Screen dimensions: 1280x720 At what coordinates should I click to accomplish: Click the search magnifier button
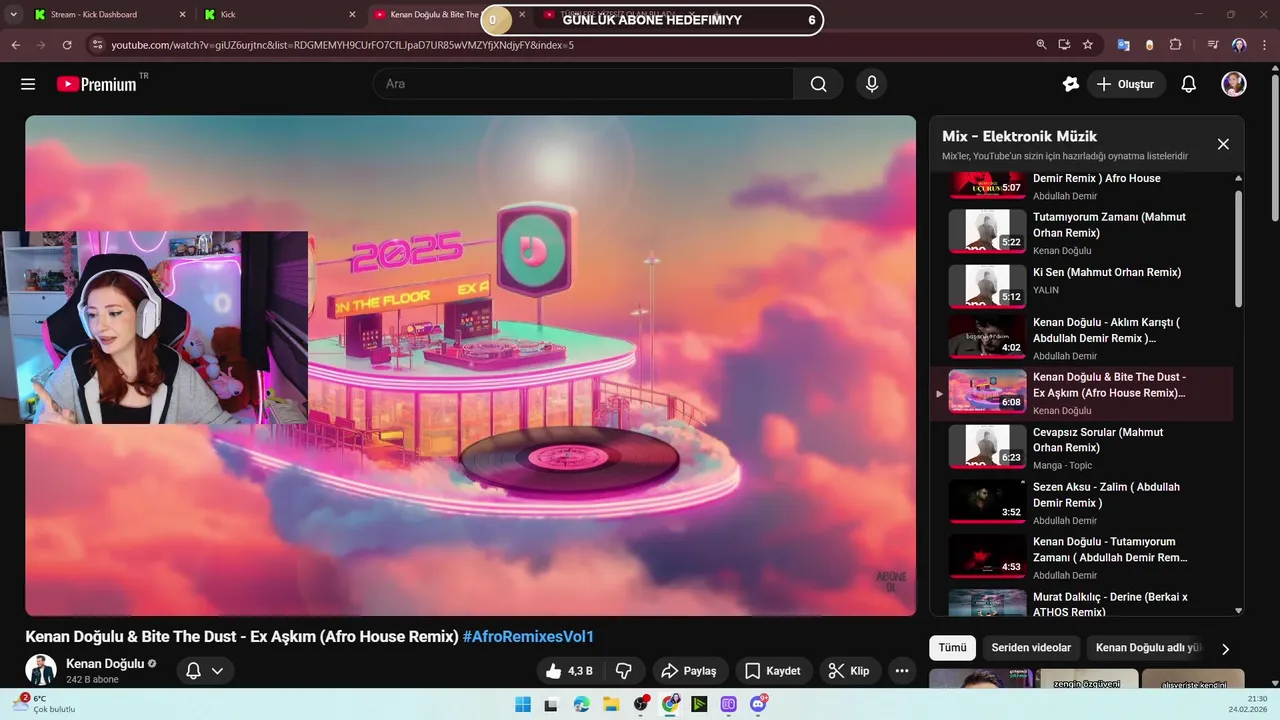click(819, 84)
